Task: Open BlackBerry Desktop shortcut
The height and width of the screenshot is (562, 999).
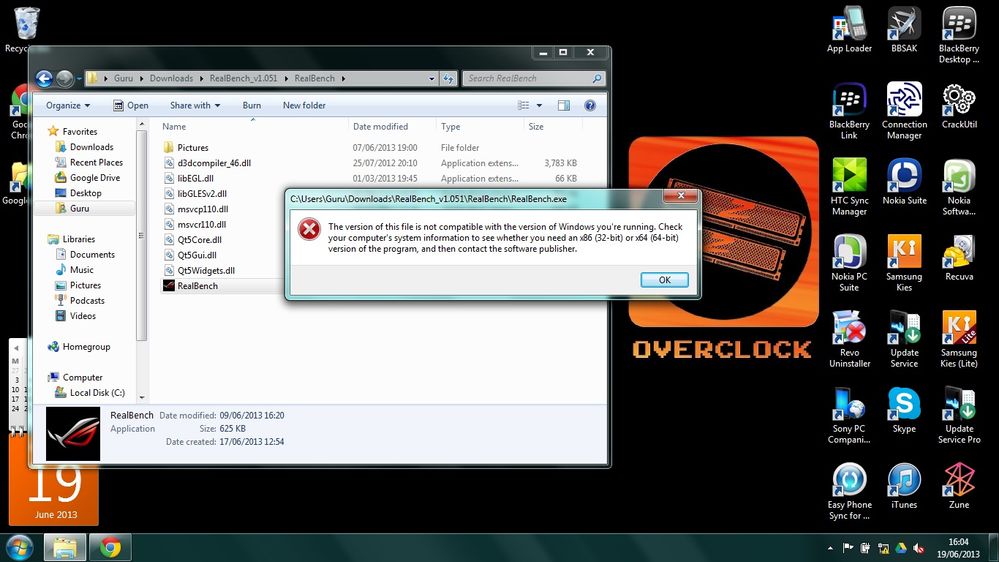Action: pos(959,35)
